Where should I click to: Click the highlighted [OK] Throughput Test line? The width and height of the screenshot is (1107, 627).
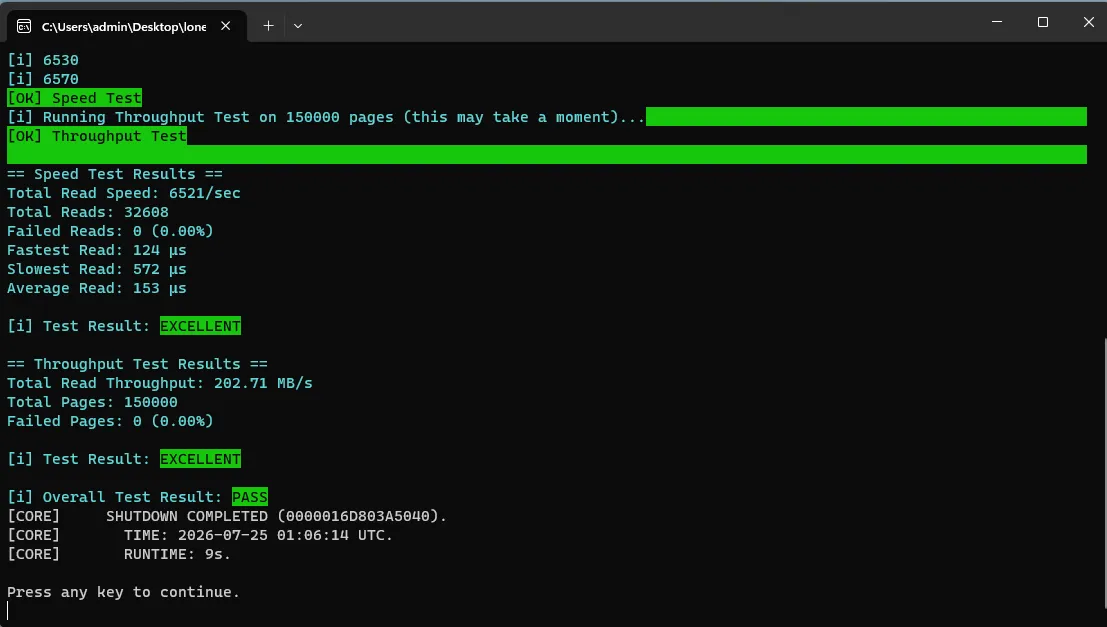[97, 136]
